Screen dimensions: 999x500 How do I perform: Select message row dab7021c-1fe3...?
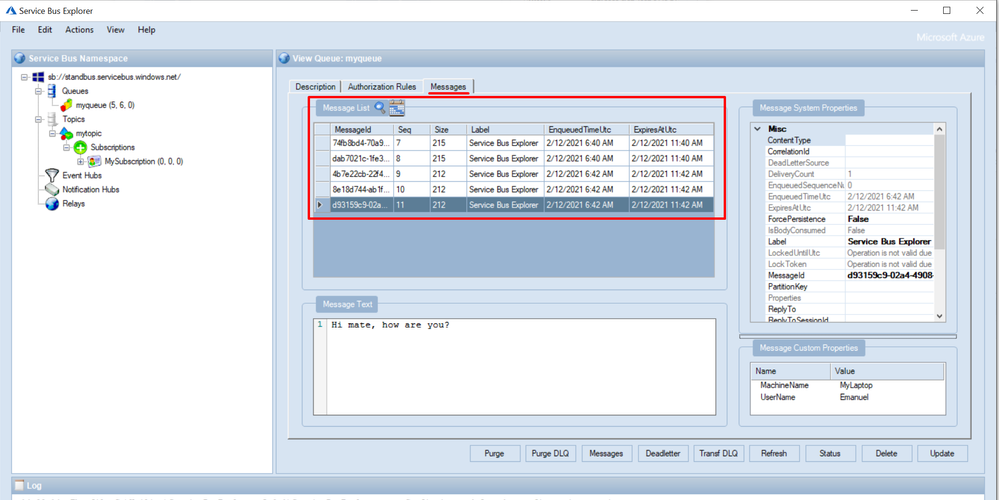pos(514,158)
